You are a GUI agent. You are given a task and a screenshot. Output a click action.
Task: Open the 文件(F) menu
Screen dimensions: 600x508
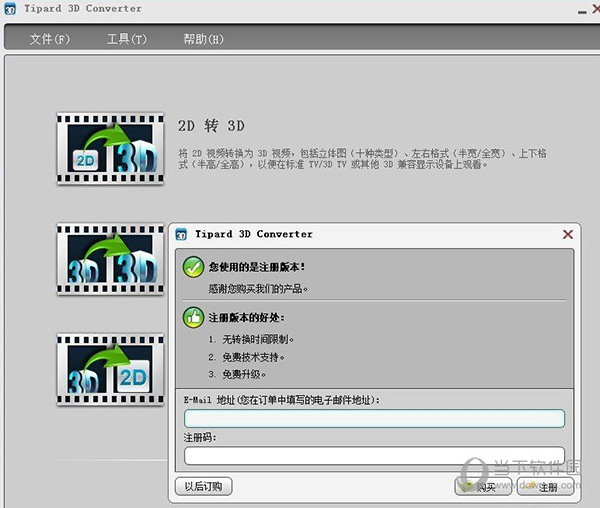tap(50, 39)
